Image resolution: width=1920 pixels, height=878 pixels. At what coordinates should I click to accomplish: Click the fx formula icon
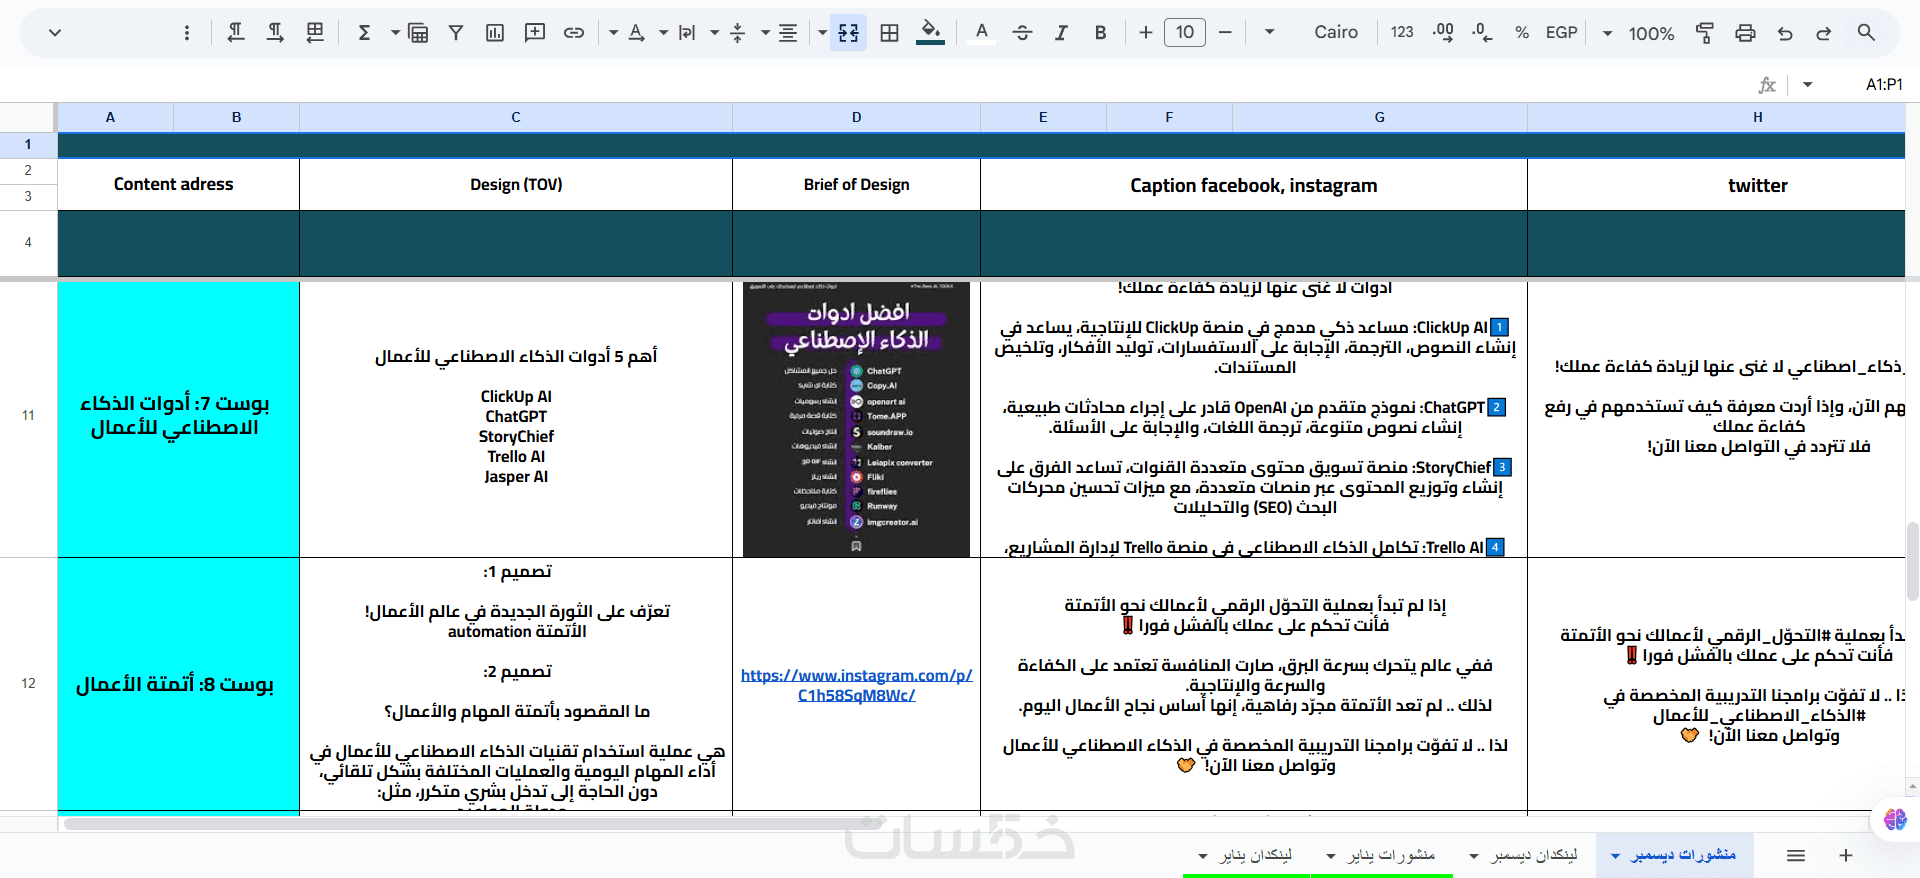(x=1767, y=85)
